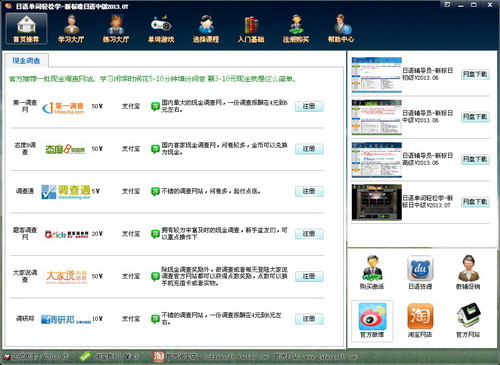Click the 大家说 survey site logo
The image size is (500, 365).
click(66, 277)
